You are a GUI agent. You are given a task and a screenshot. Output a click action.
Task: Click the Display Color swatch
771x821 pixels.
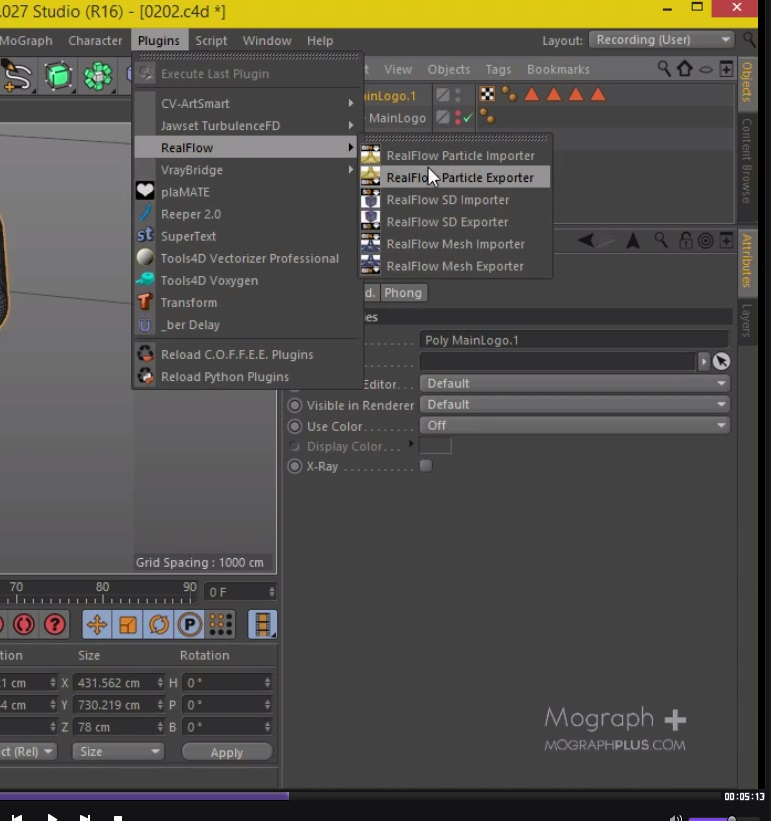pos(435,446)
